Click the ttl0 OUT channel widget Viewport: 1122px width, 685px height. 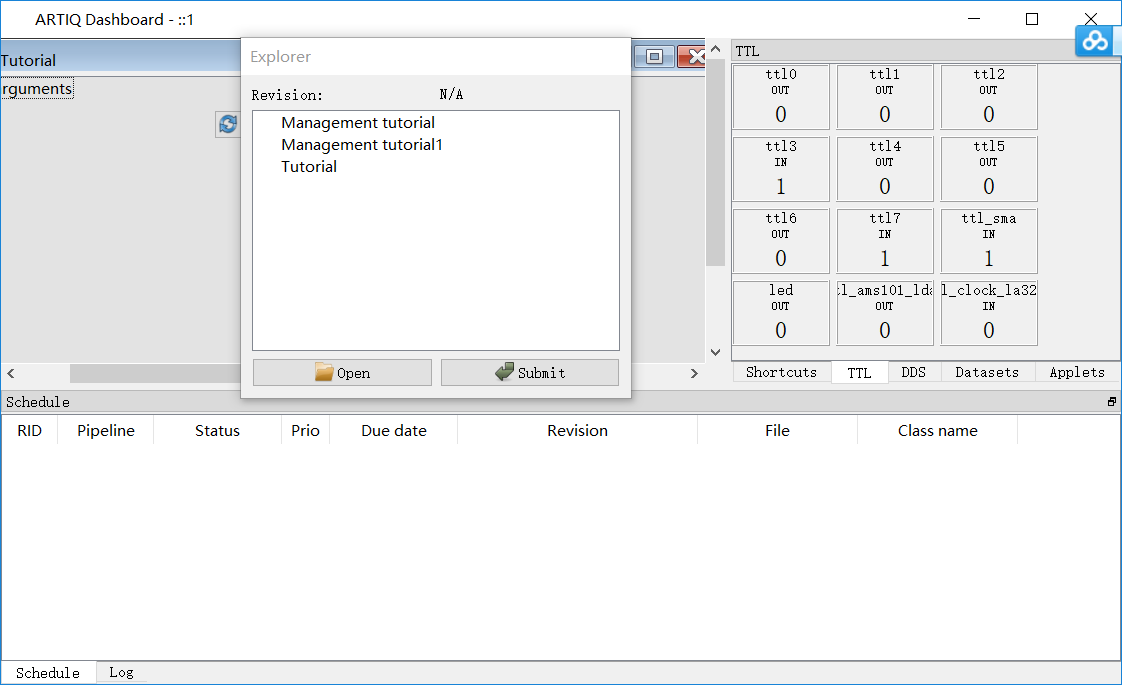[781, 97]
